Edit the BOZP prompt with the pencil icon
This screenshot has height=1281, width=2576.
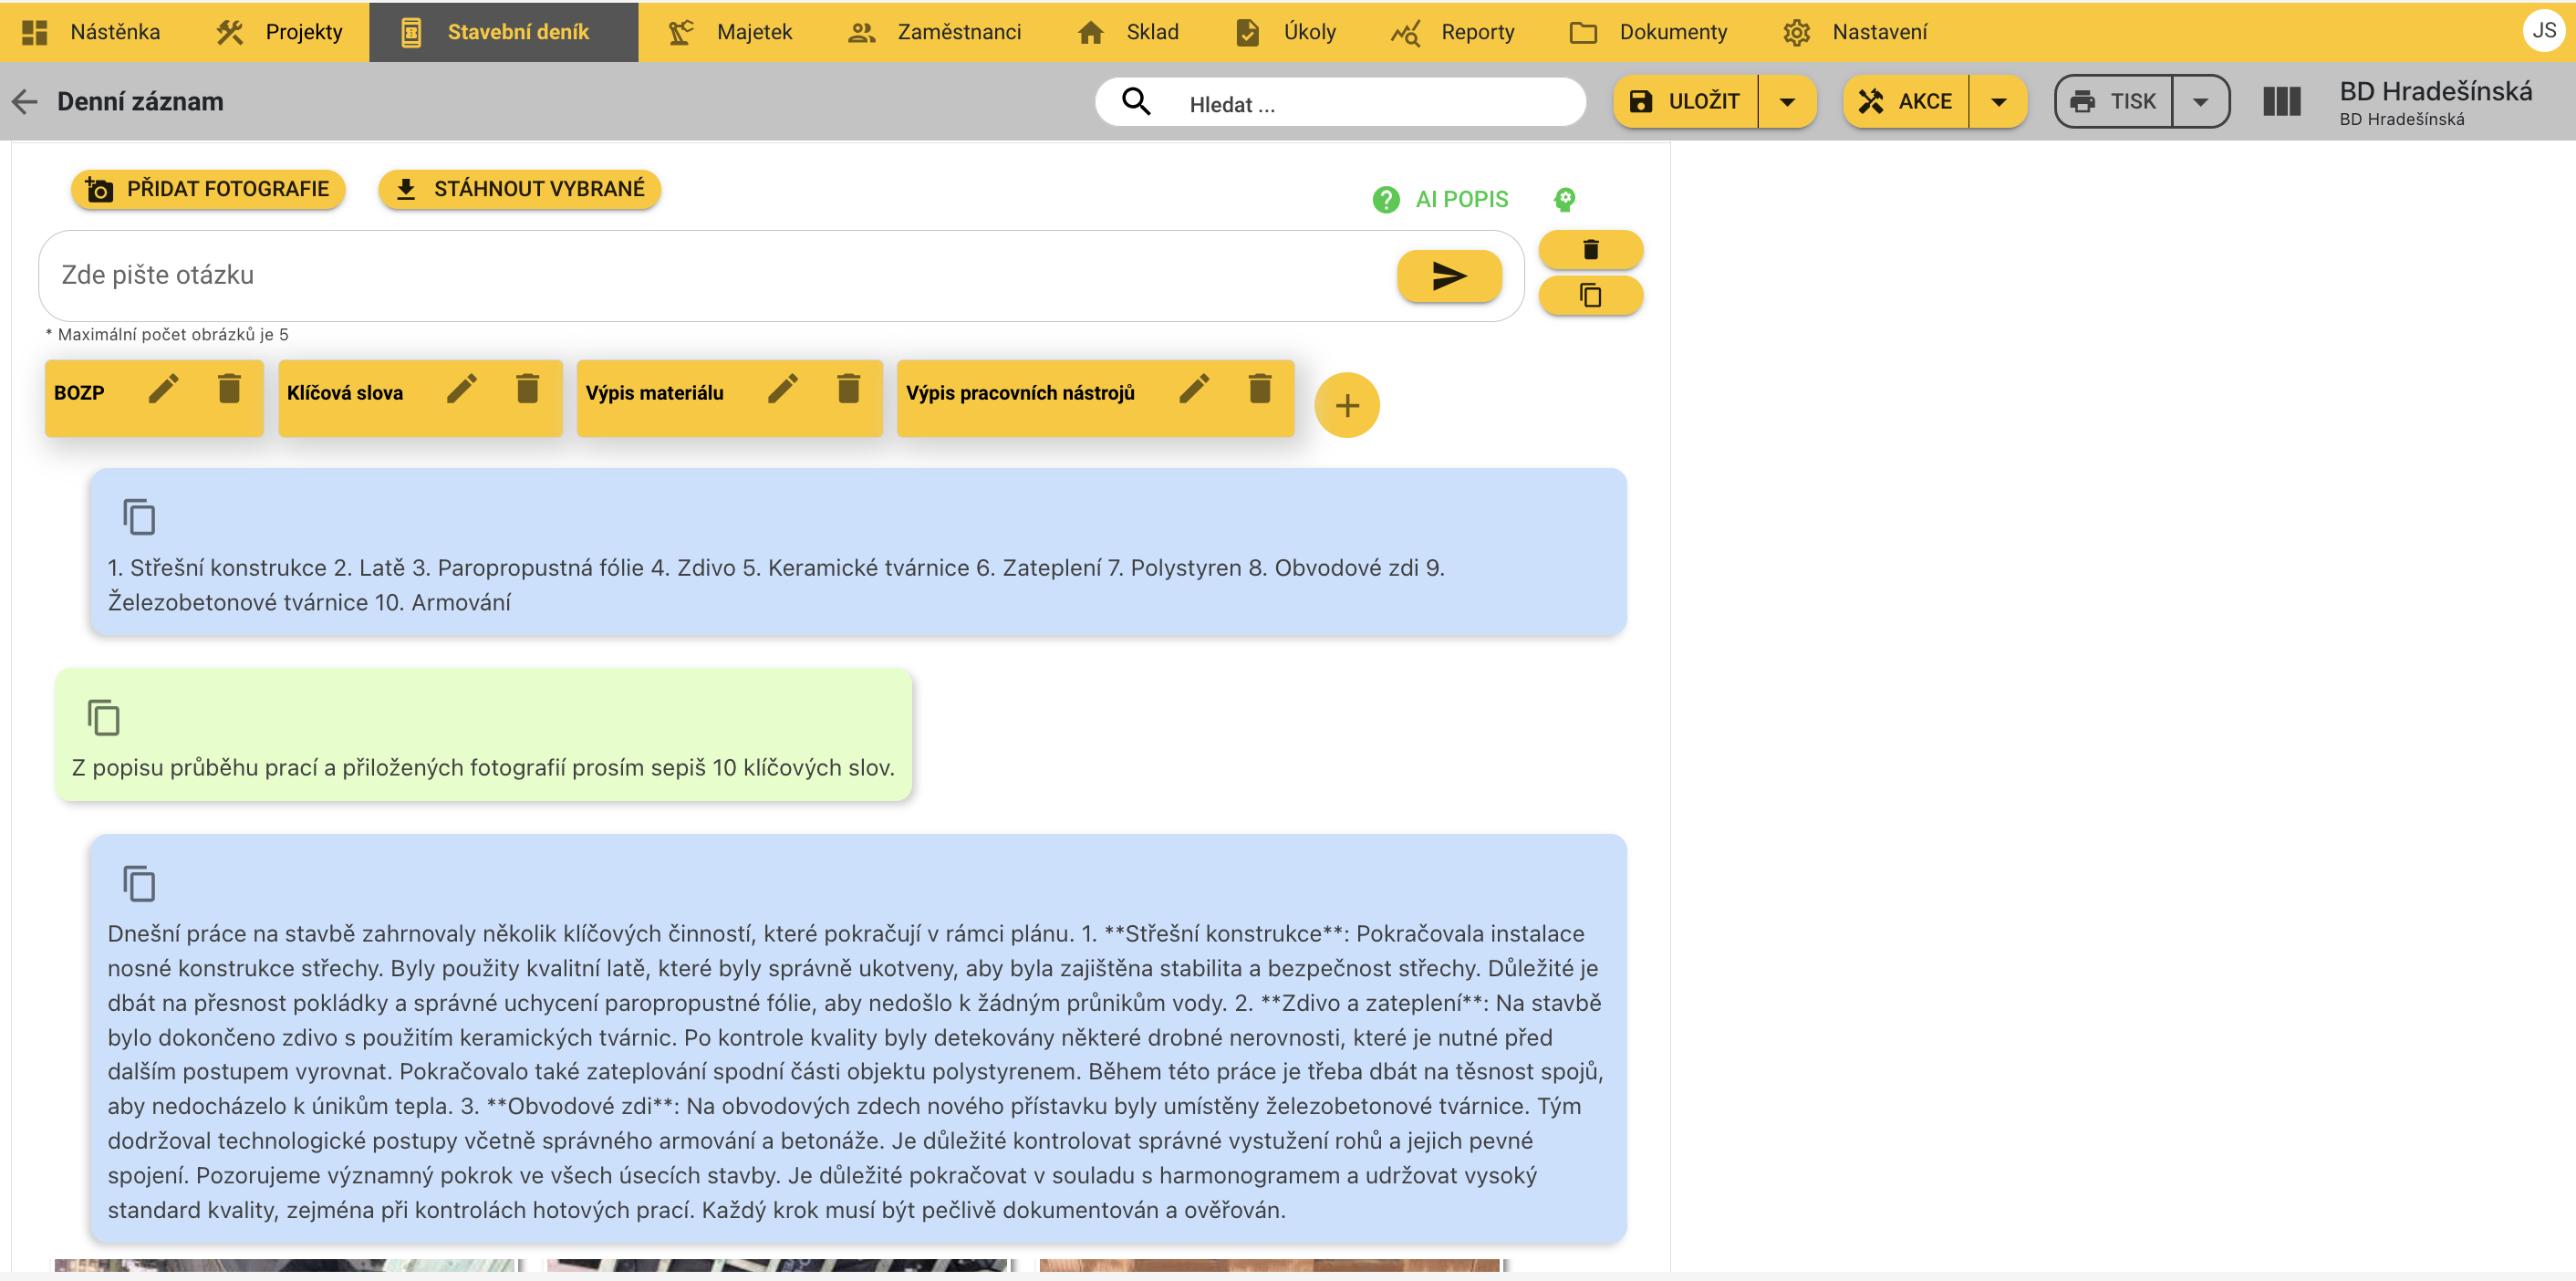pos(164,389)
